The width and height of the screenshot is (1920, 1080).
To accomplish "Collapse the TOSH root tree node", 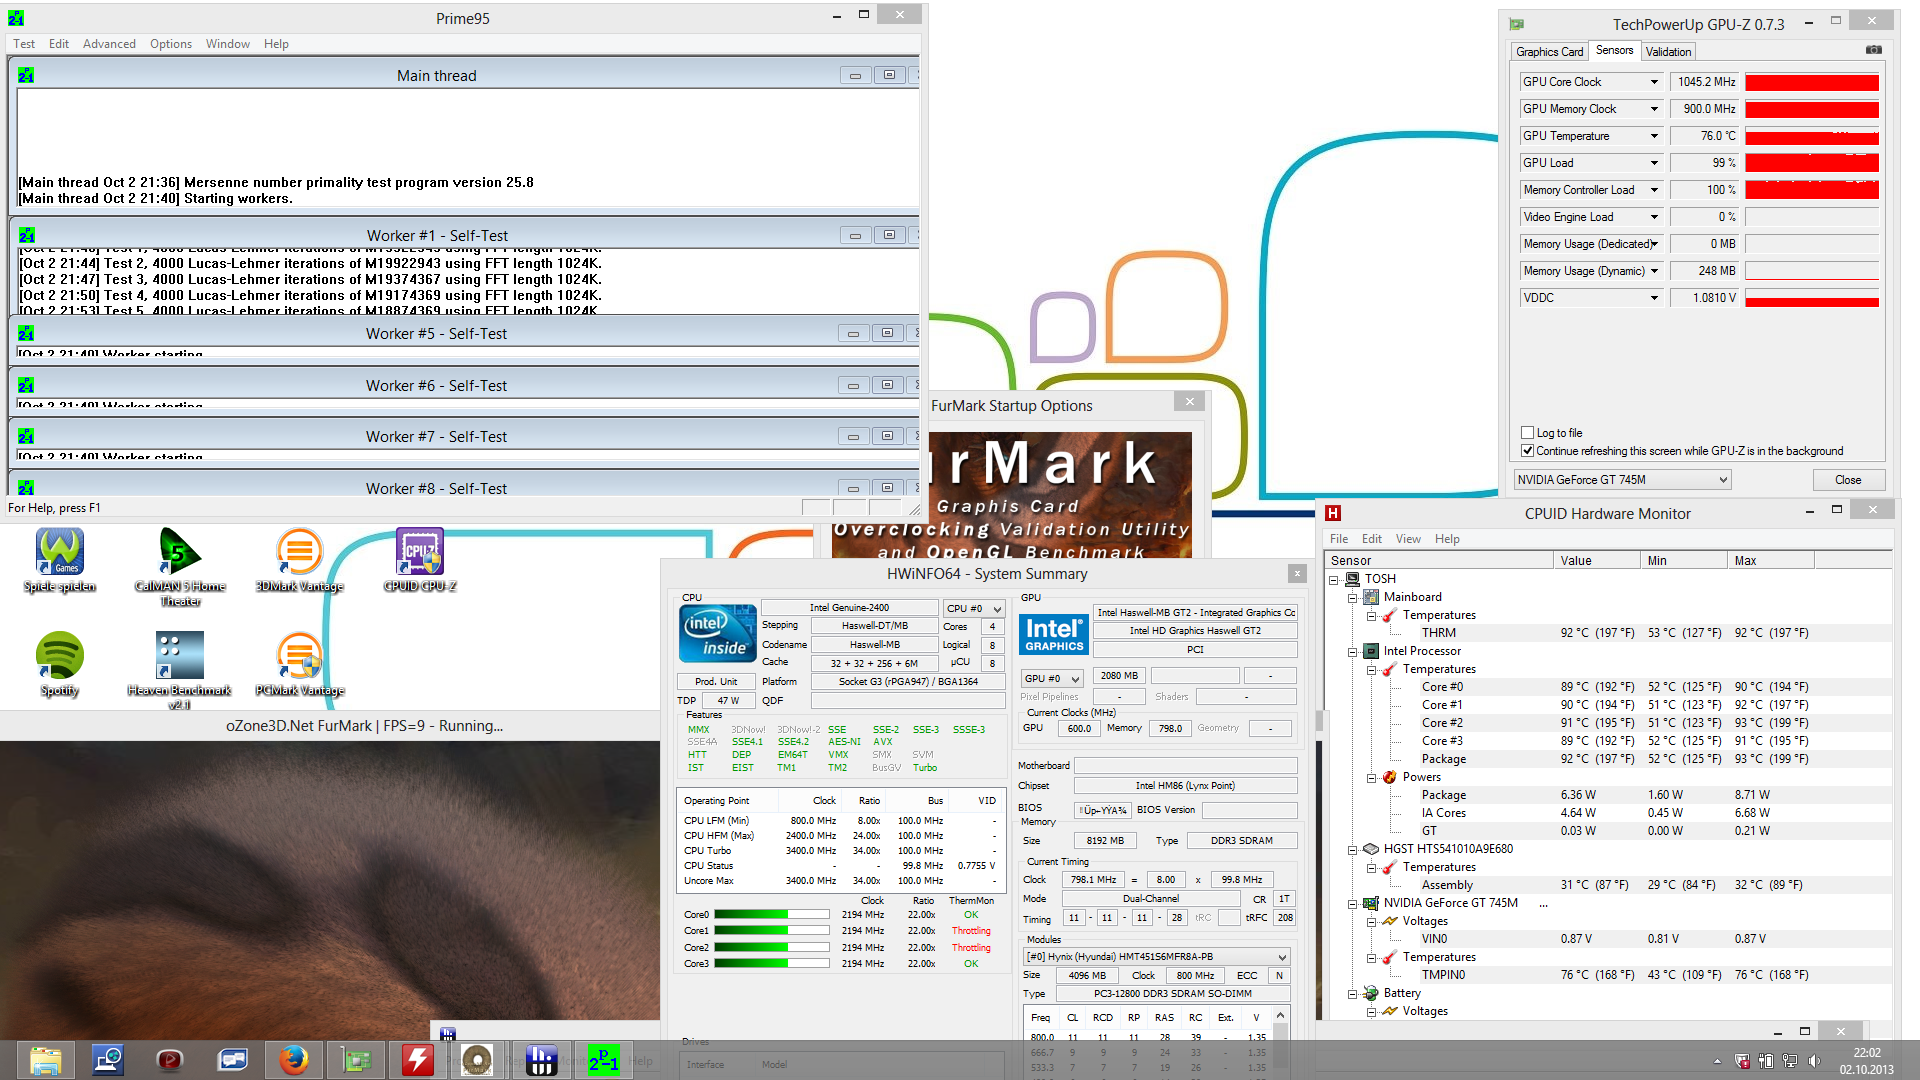I will (1333, 580).
